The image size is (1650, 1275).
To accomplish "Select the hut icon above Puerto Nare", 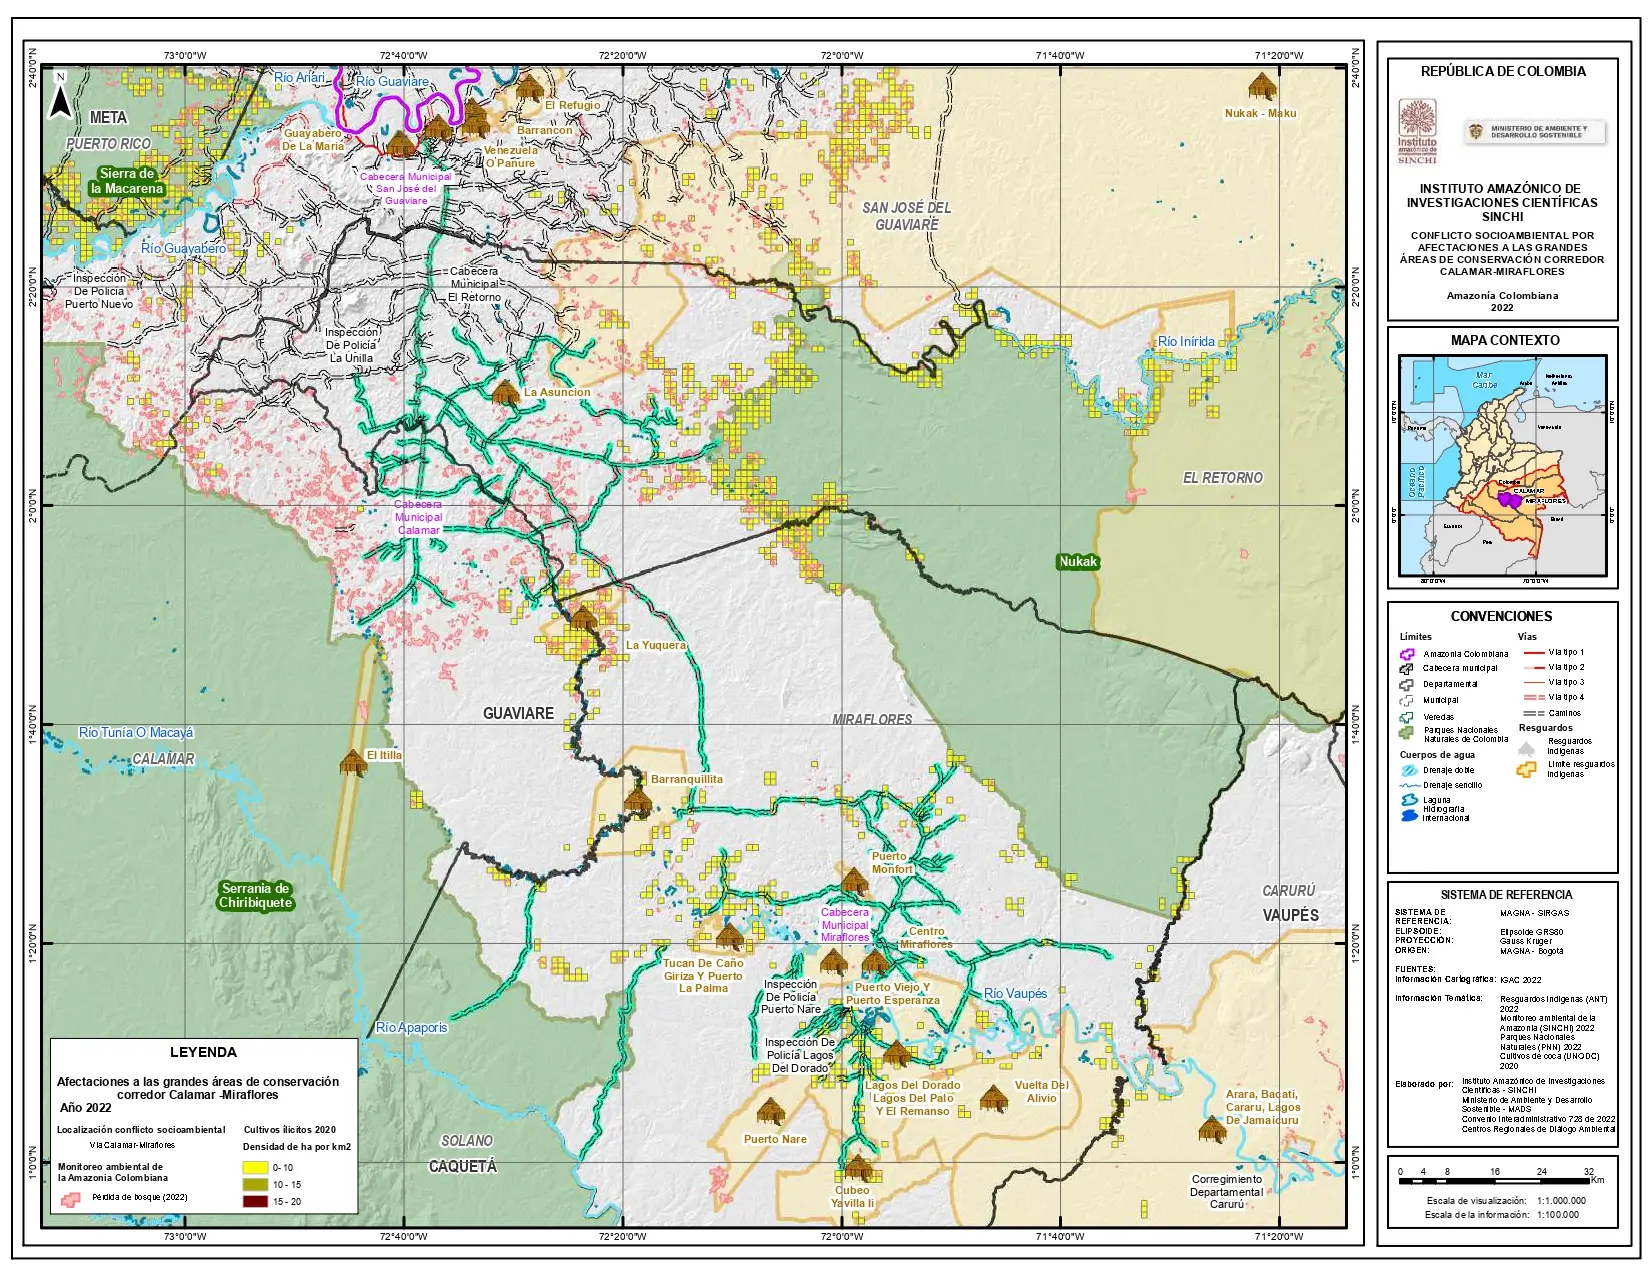I will (770, 1111).
